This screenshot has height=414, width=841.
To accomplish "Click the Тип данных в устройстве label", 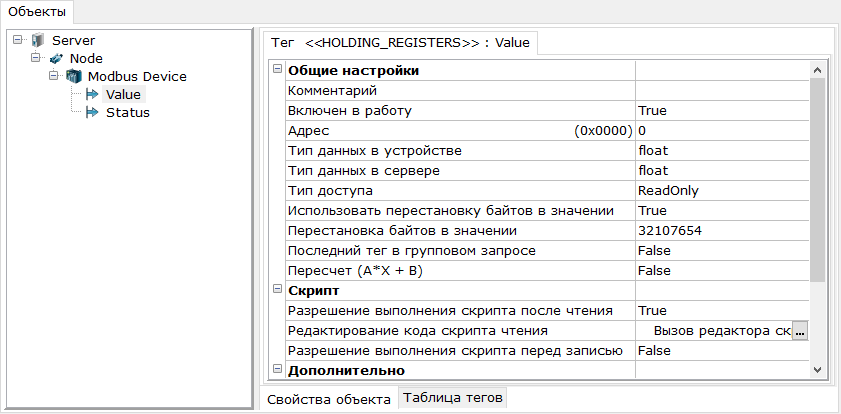I will (375, 151).
